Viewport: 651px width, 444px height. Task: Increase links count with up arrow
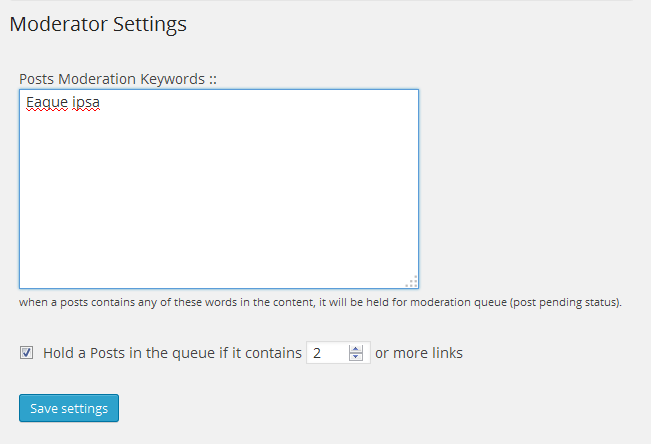tap(356, 349)
